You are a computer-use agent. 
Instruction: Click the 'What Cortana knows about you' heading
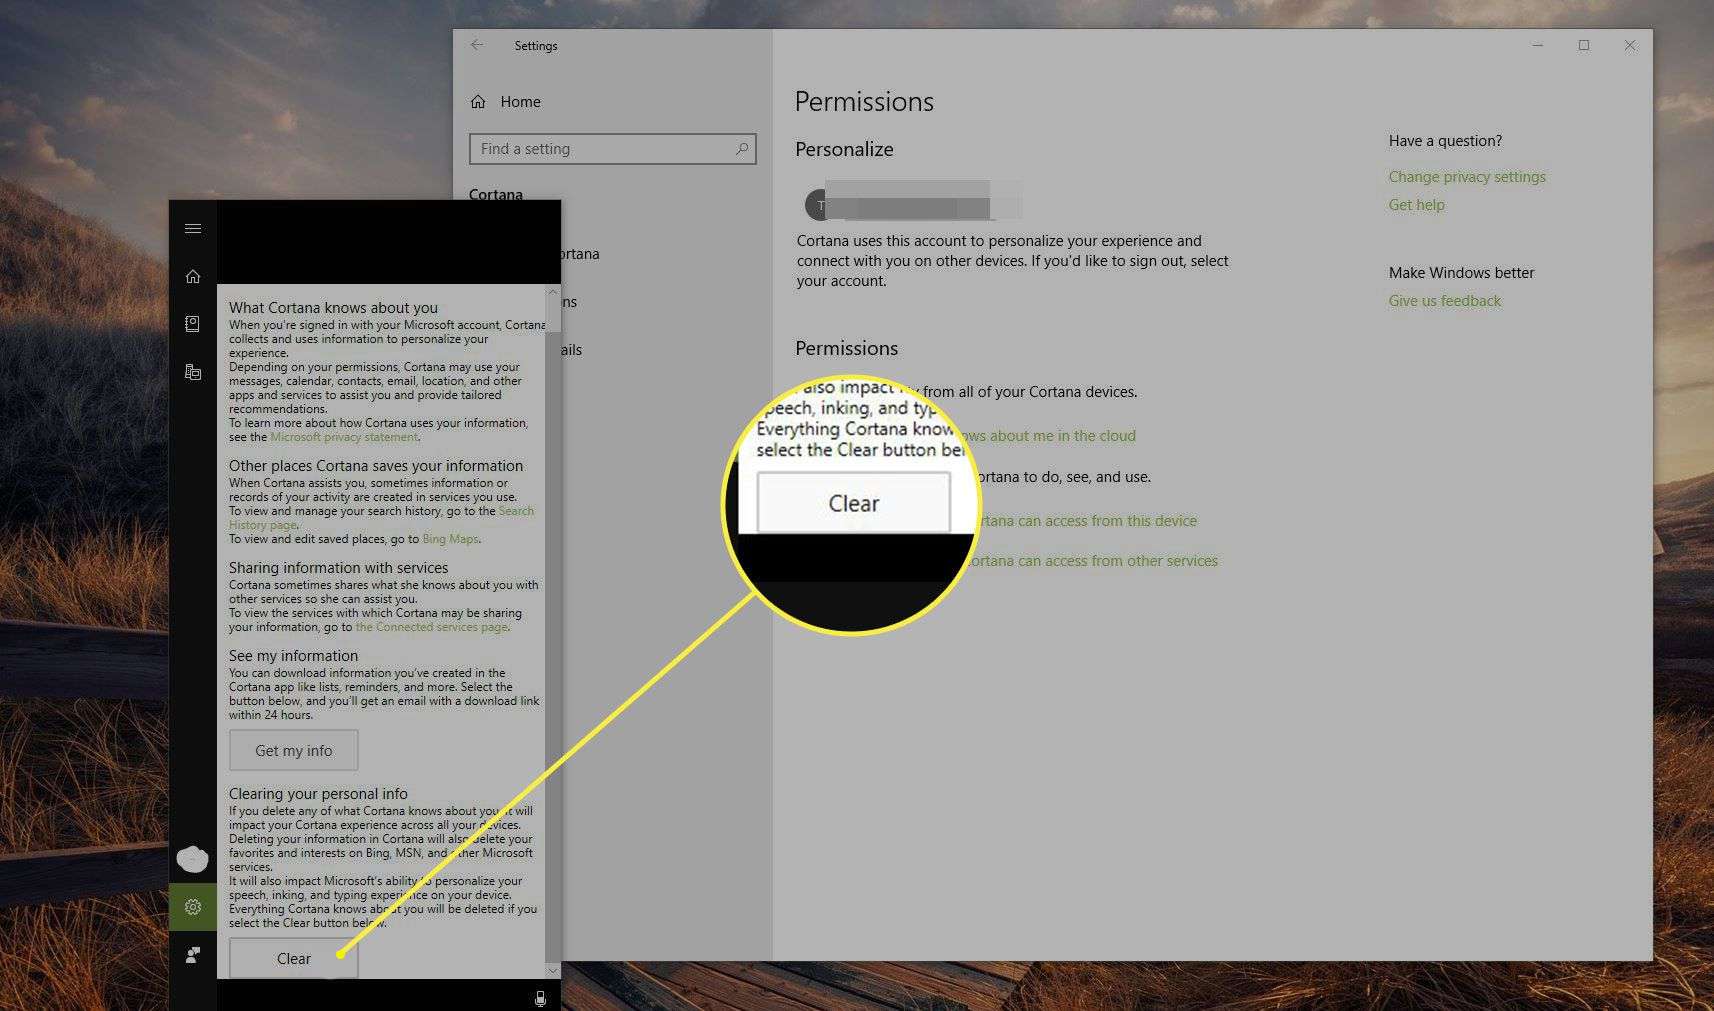coord(333,308)
